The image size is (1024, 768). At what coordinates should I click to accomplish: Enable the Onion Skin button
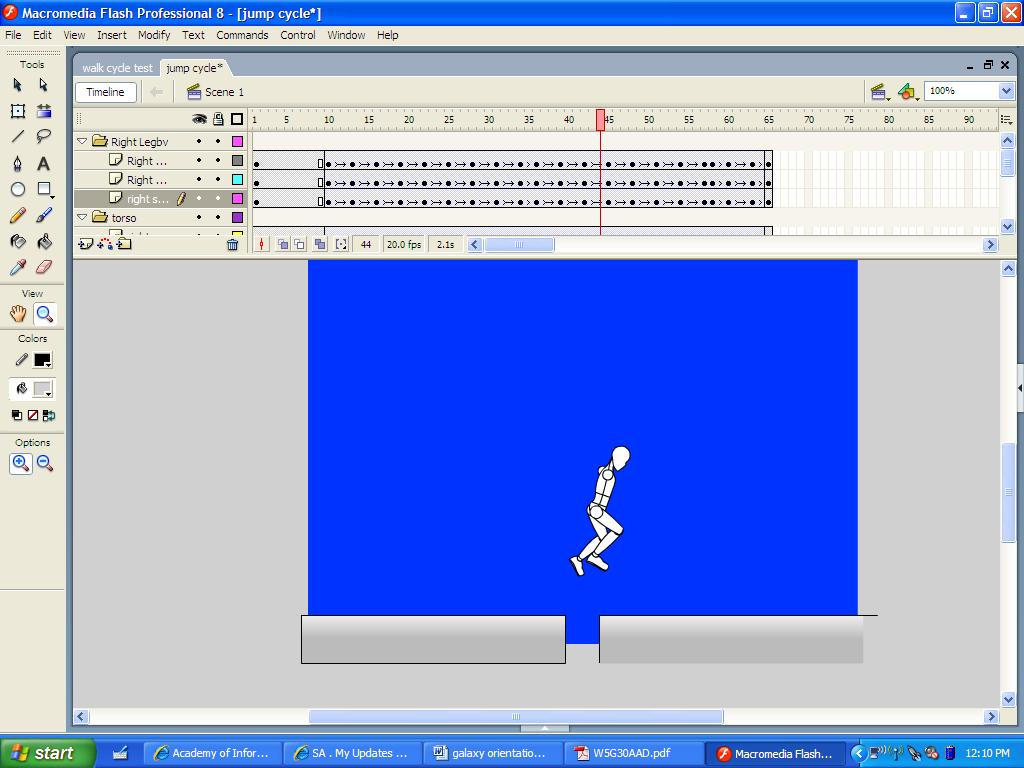(283, 244)
